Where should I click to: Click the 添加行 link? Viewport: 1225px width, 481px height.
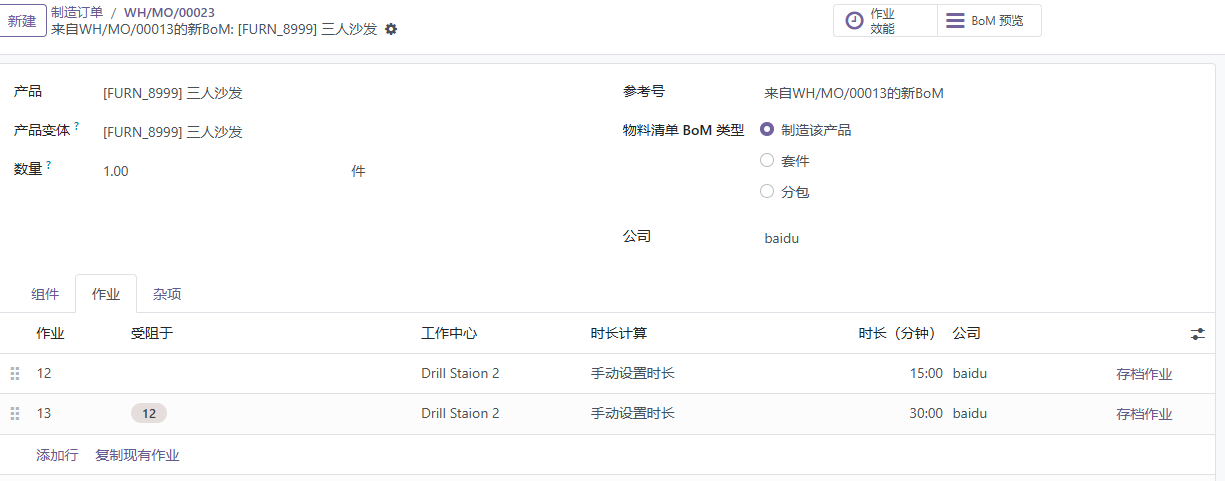coord(57,455)
